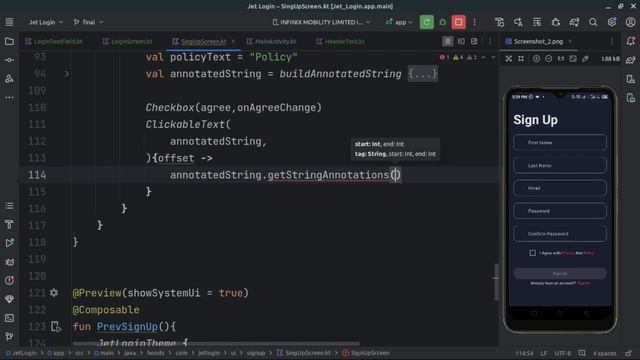Click the 4 spaces indent setting
Screen dimensions: 640x360
(x=604, y=353)
